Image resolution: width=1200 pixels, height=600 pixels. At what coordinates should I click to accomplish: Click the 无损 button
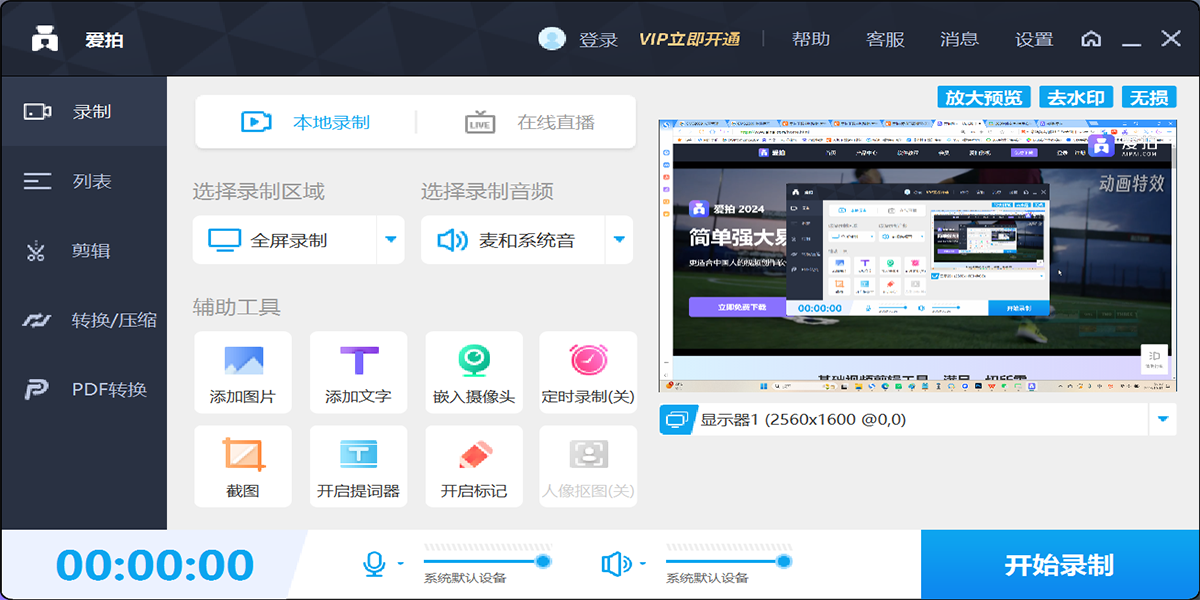tap(1148, 97)
